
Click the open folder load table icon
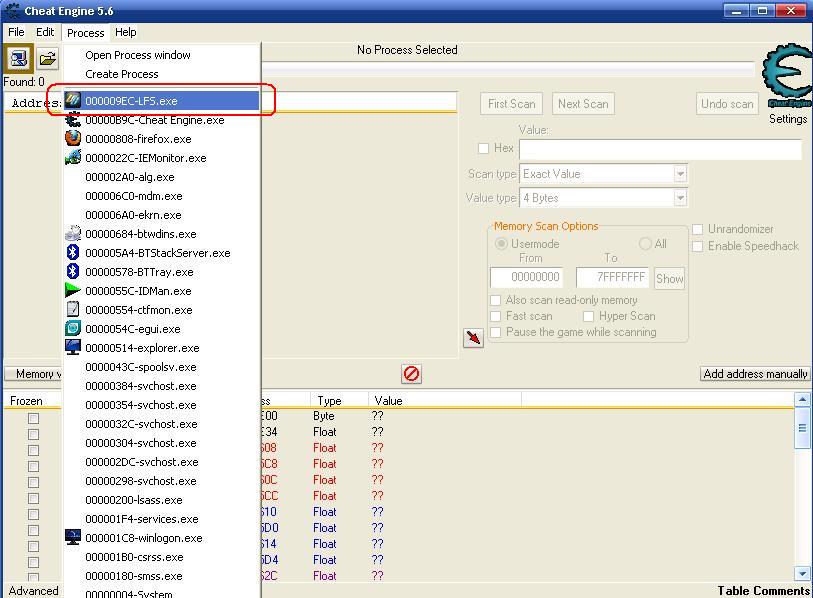(x=48, y=58)
